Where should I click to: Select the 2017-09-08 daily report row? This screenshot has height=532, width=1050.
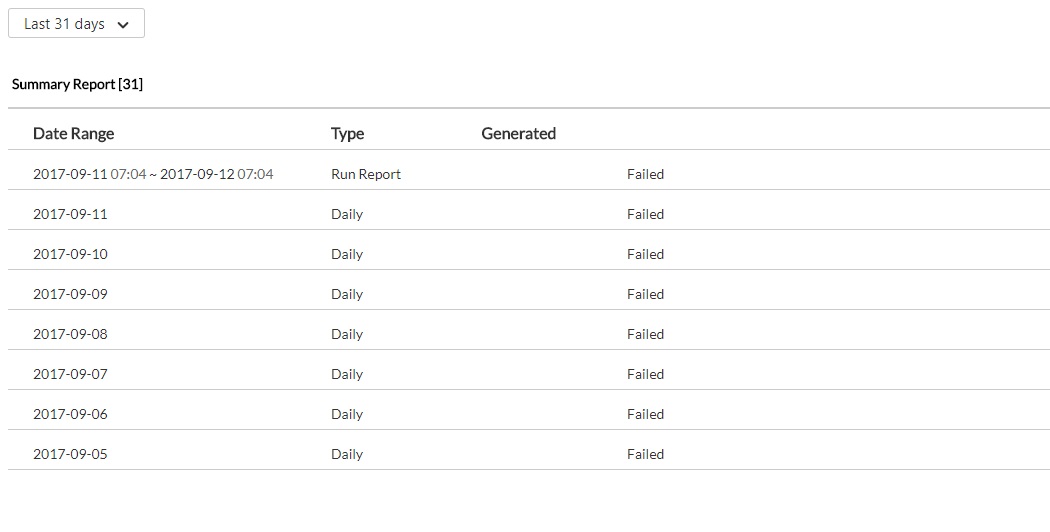[70, 334]
